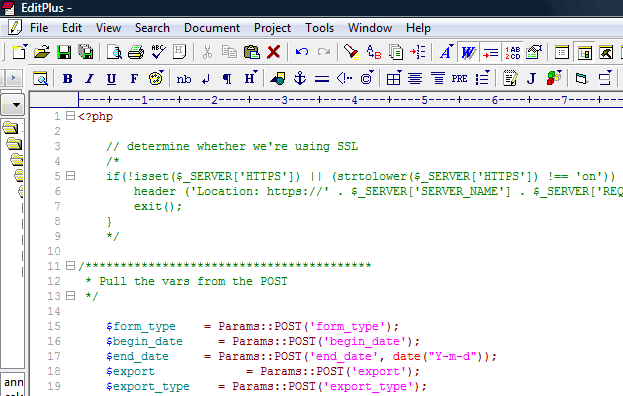Open the Color palette icon

click(x=156, y=79)
